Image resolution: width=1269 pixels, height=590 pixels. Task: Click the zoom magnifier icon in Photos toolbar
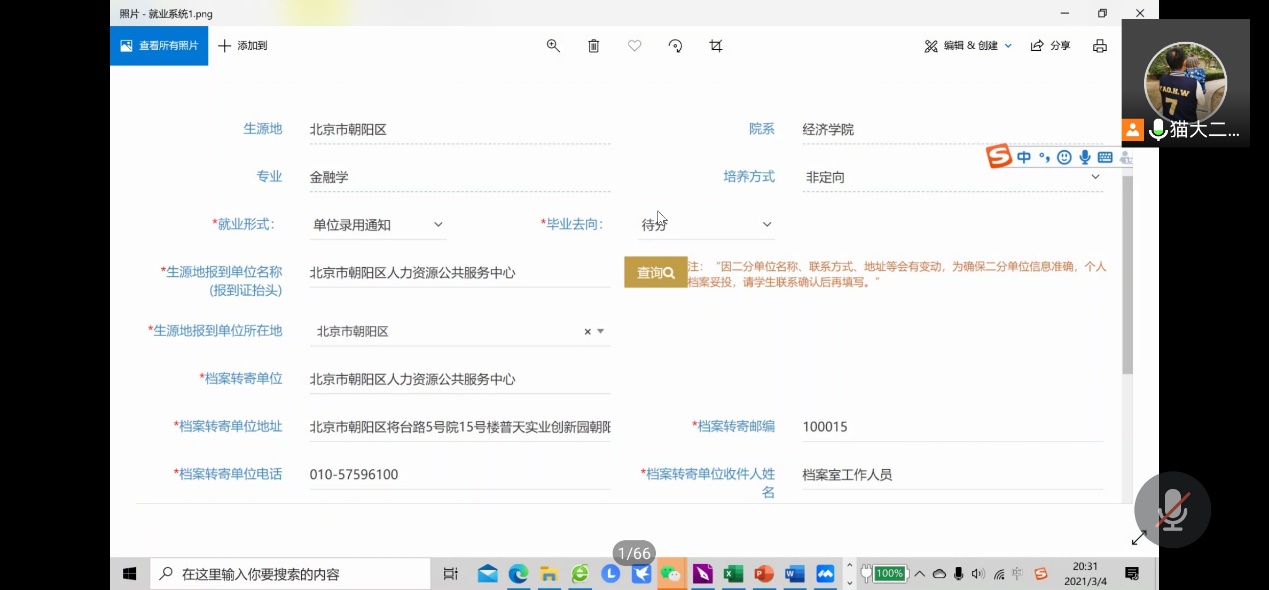[x=553, y=46]
